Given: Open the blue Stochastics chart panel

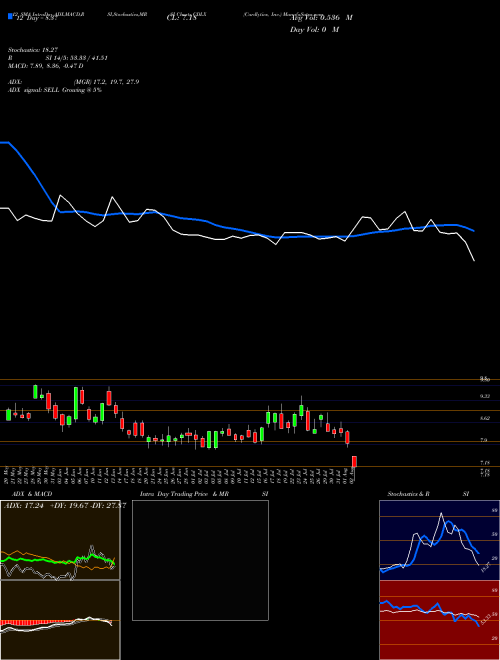Looking at the screenshot, I should click(x=439, y=540).
